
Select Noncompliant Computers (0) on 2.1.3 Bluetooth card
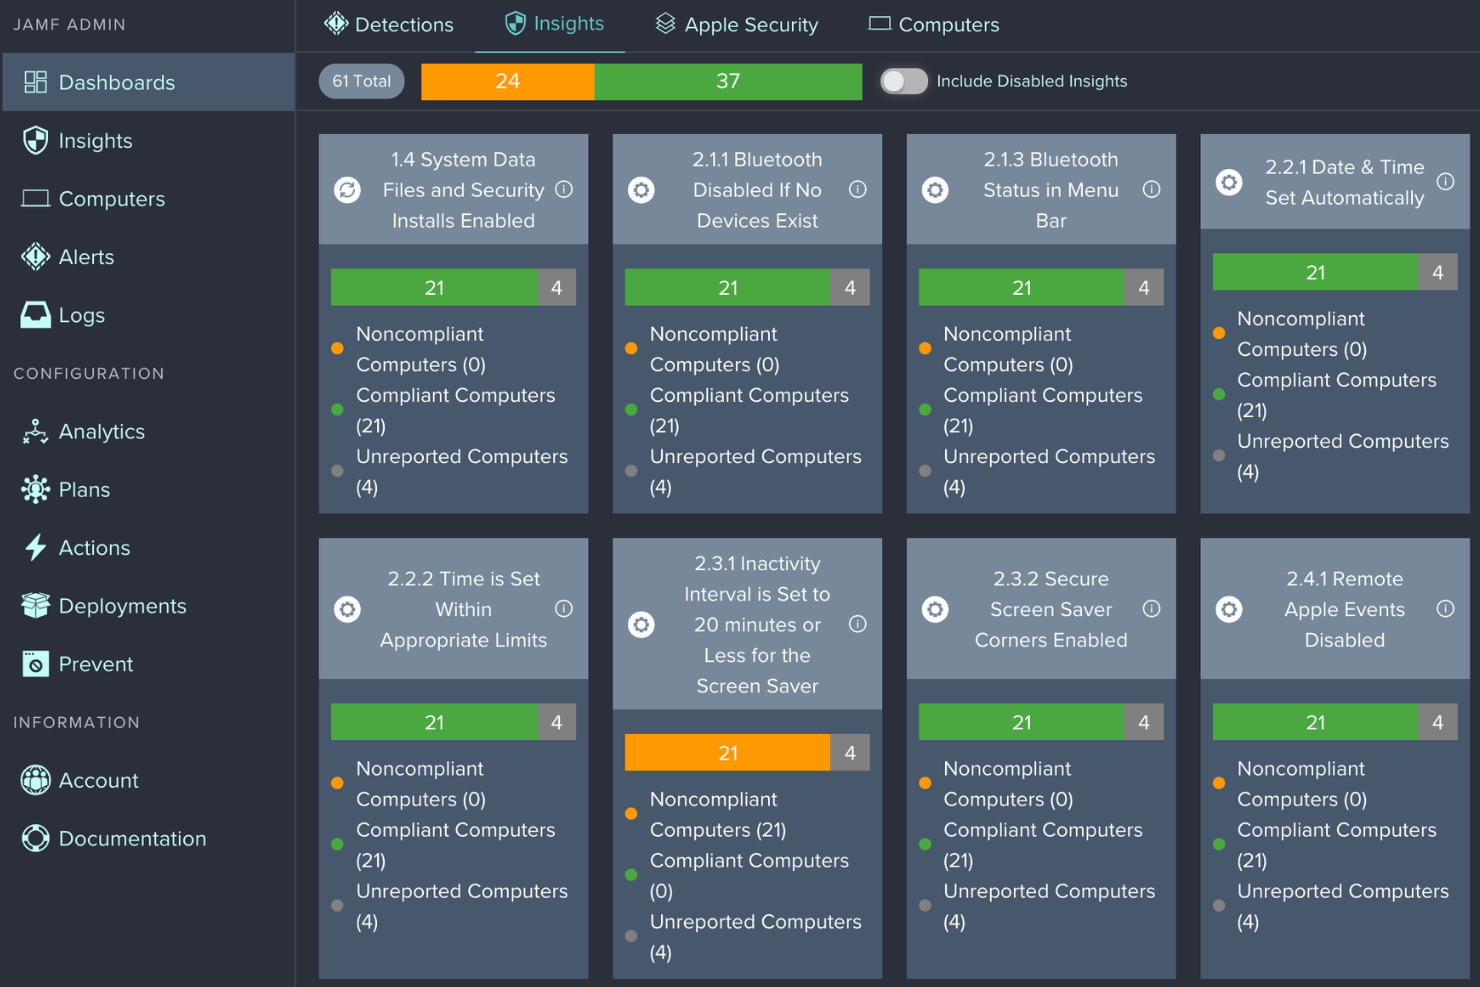tap(1007, 350)
